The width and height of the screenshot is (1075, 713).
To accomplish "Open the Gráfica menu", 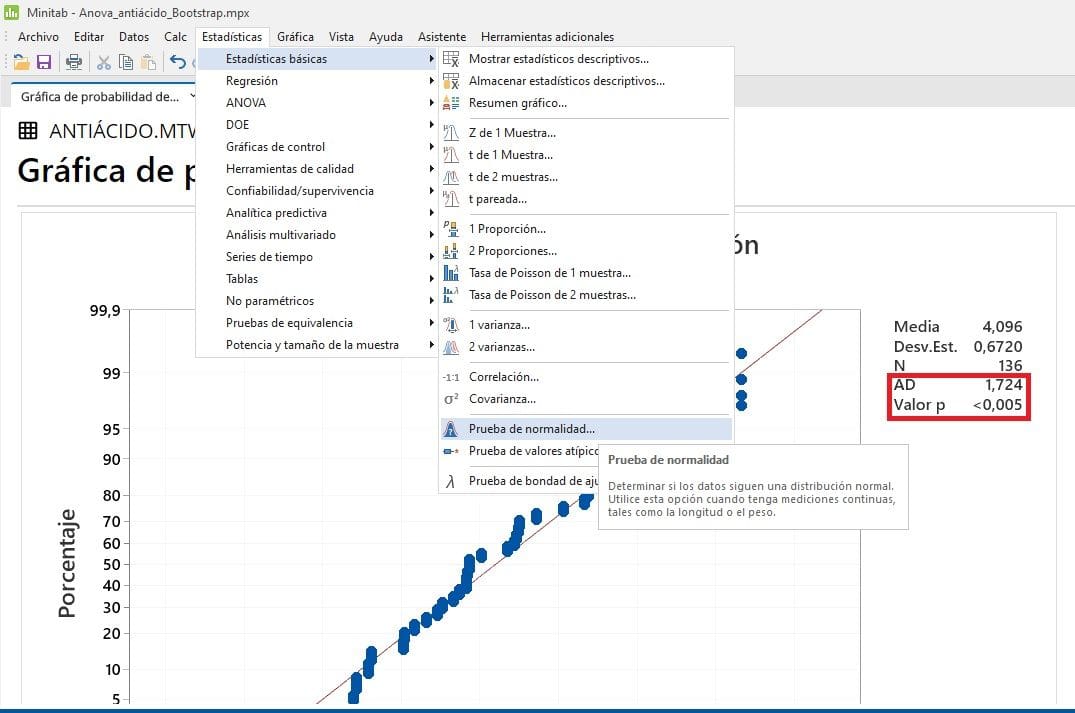I will pos(295,37).
